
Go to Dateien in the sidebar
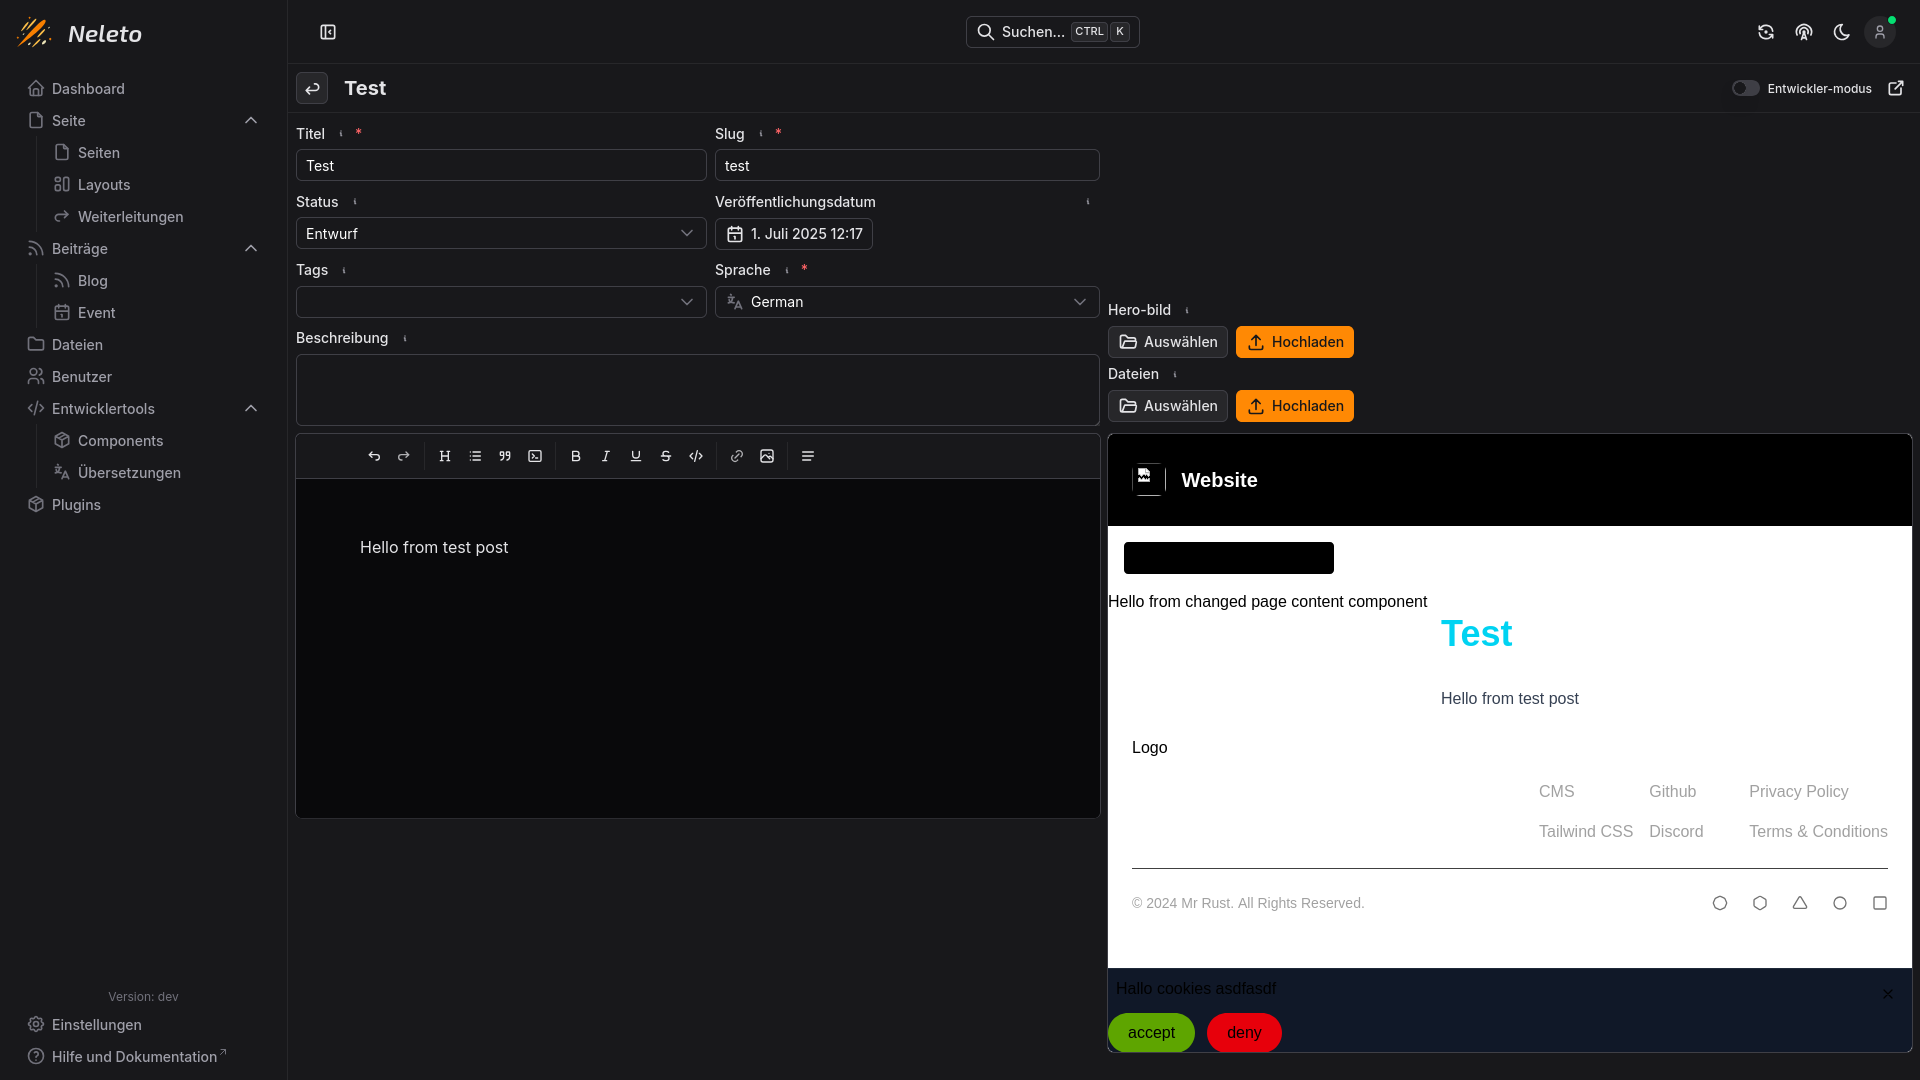(77, 345)
